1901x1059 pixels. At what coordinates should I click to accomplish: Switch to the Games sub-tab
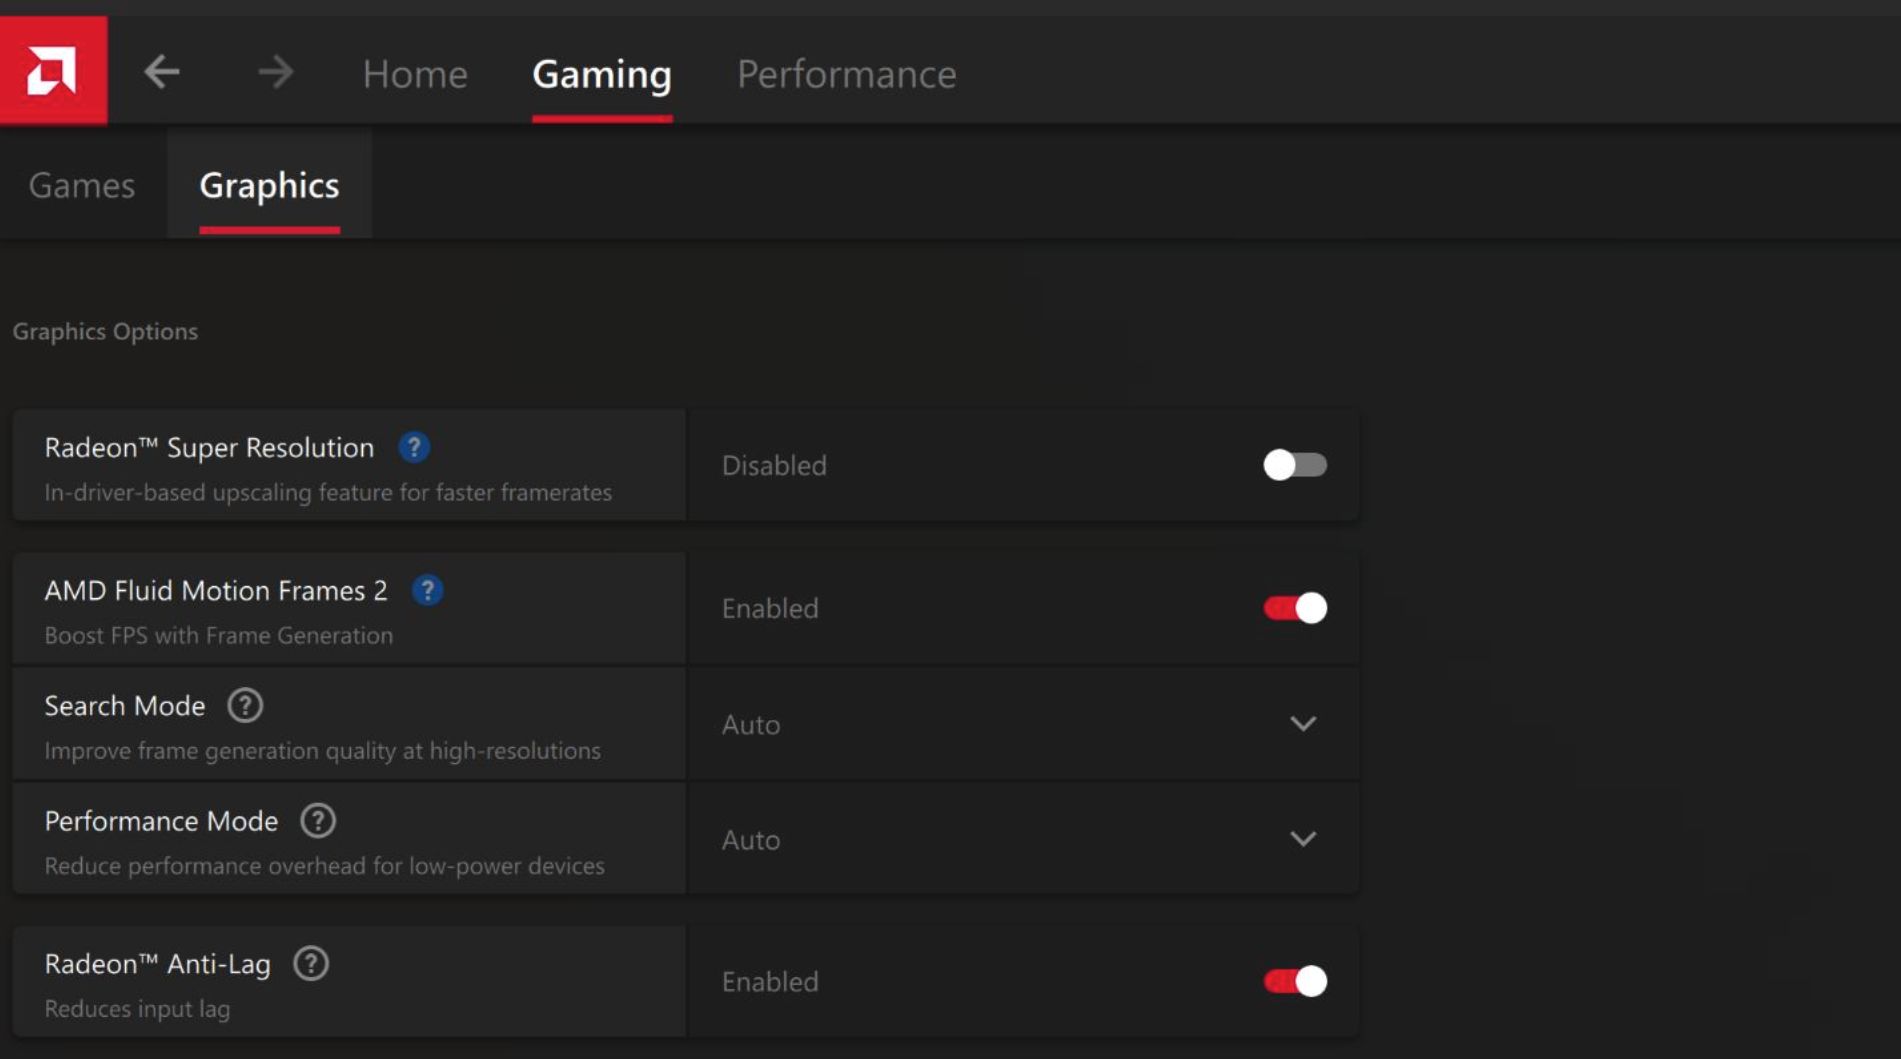click(x=82, y=185)
